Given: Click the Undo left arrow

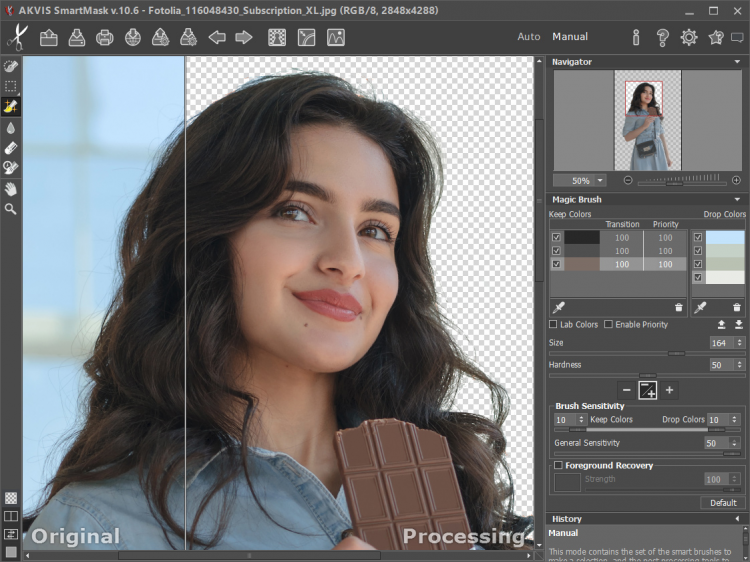Looking at the screenshot, I should coord(217,38).
